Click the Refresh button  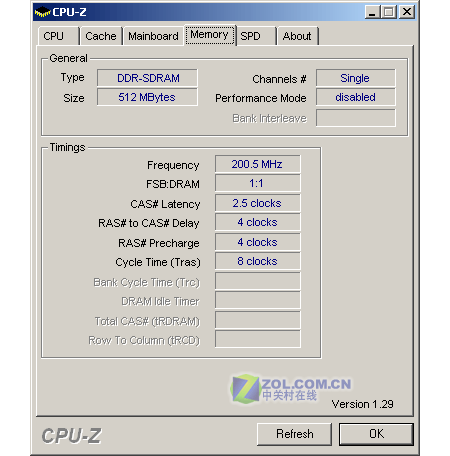click(294, 434)
